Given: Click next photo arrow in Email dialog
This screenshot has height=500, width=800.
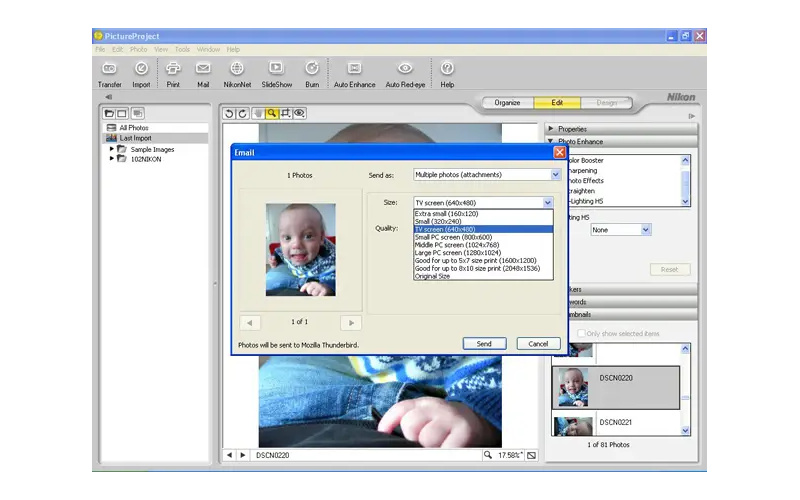Looking at the screenshot, I should click(351, 322).
